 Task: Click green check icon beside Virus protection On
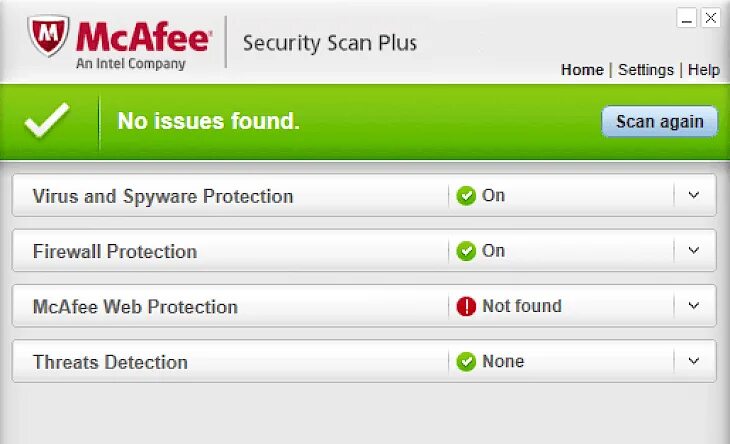tap(466, 196)
